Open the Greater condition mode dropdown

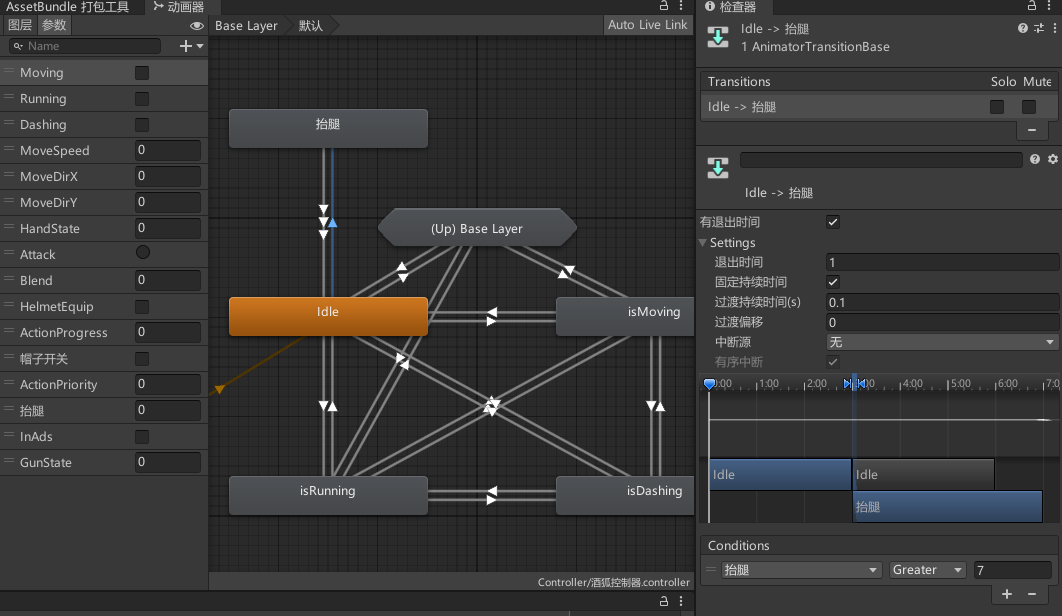[x=927, y=570]
